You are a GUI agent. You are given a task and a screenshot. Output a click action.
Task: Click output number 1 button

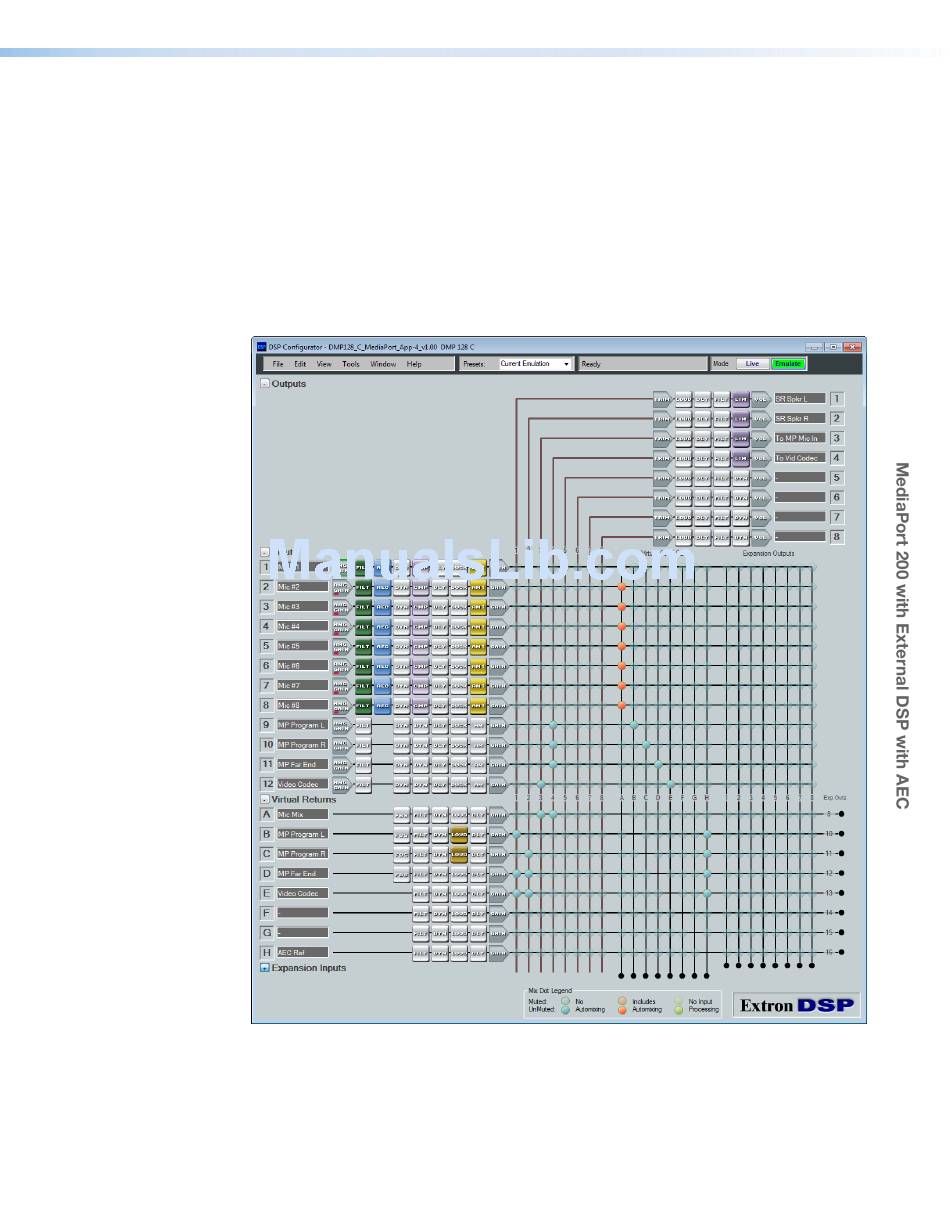pyautogui.click(x=837, y=399)
